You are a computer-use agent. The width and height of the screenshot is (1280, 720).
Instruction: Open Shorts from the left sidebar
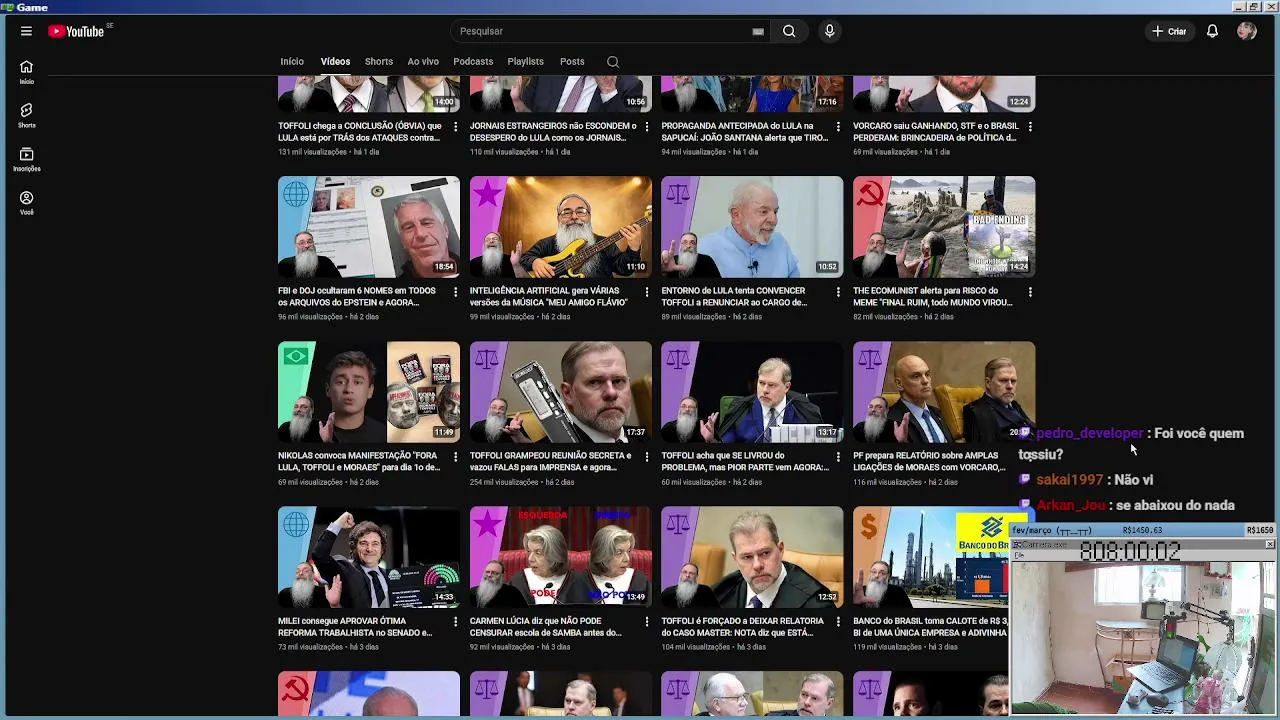(x=26, y=115)
